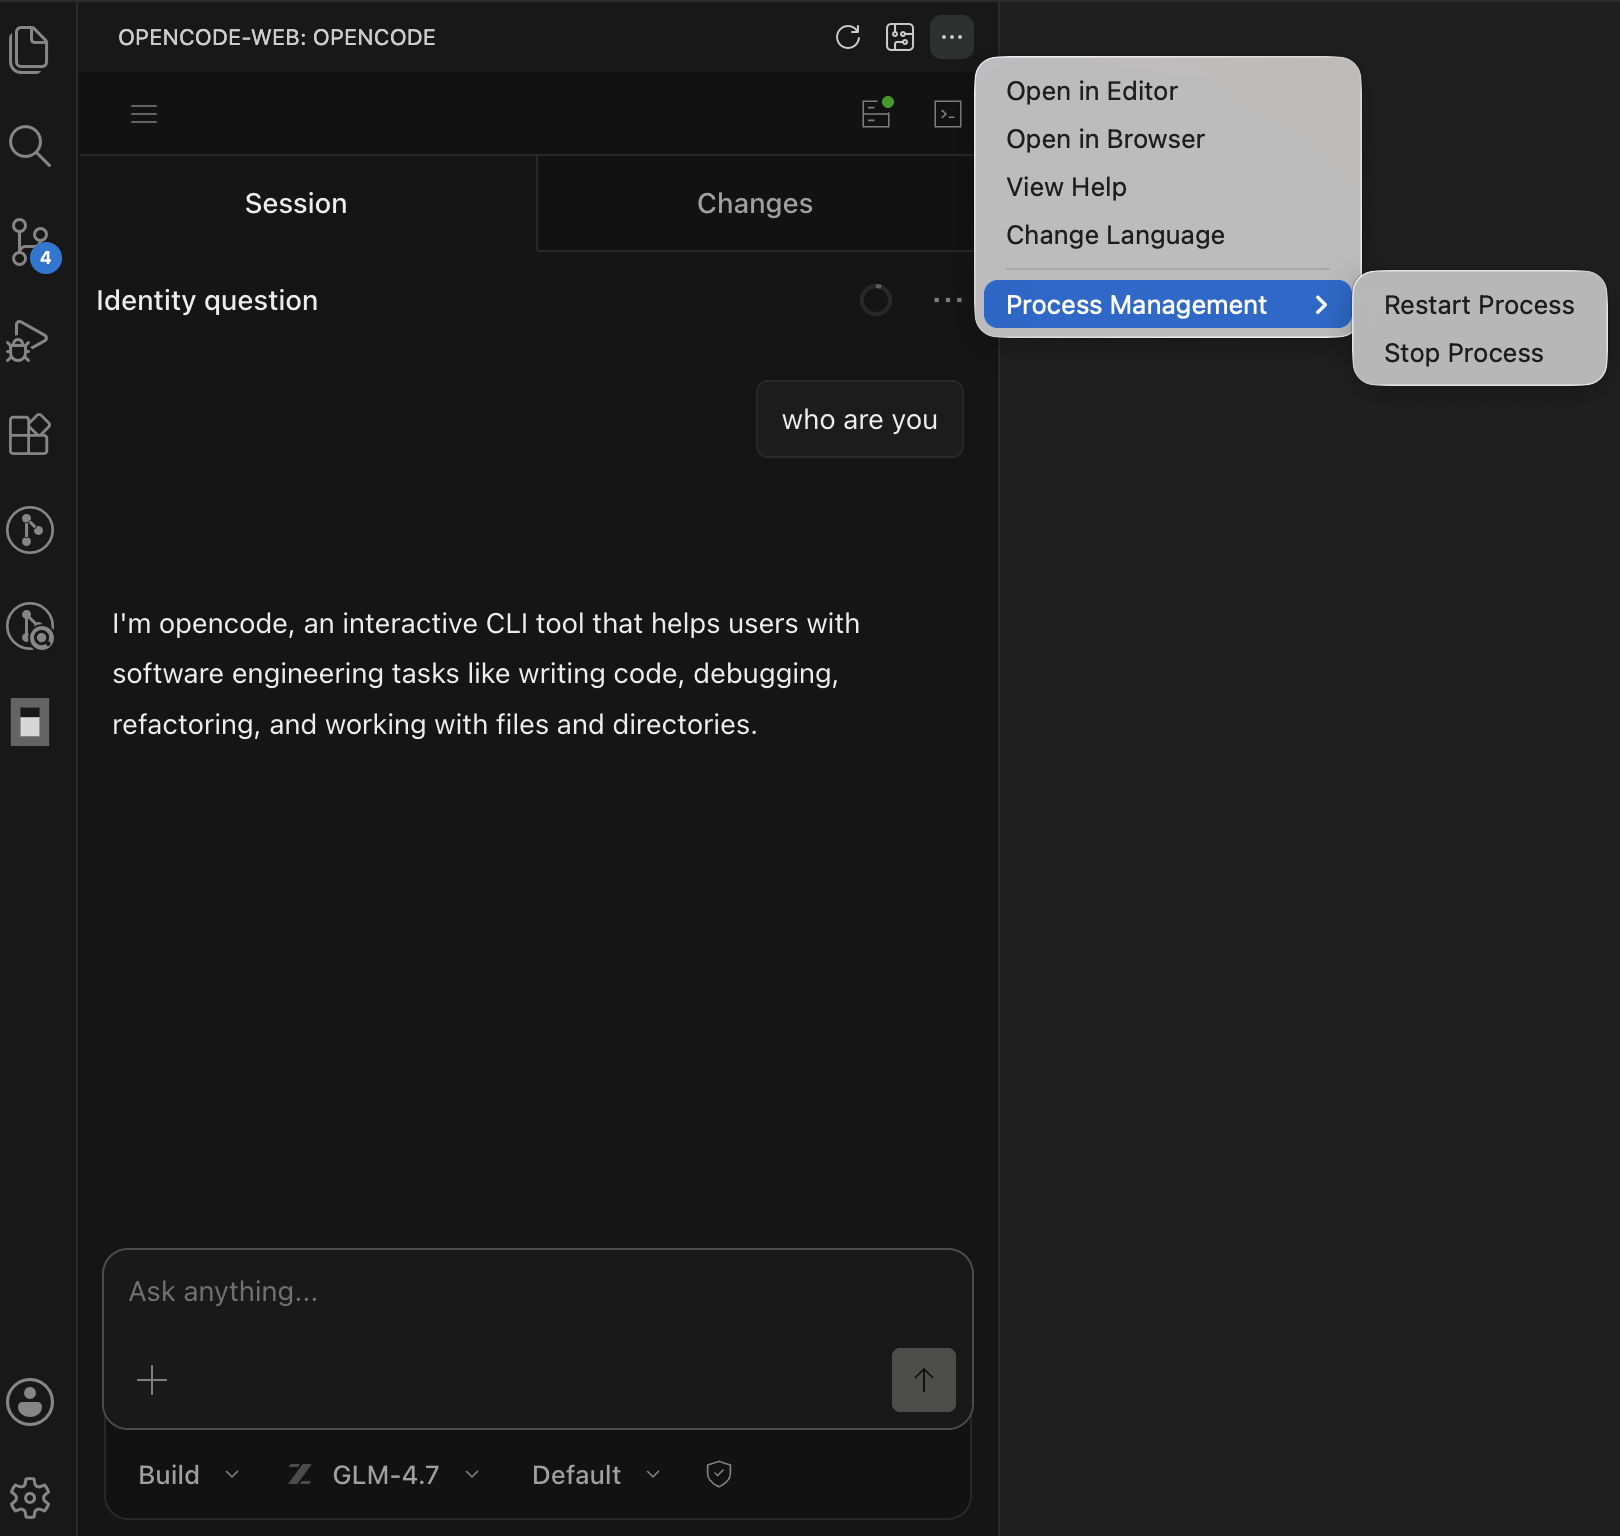This screenshot has width=1620, height=1536.
Task: Open the circular branch icon with inspect badge
Action: (31, 626)
